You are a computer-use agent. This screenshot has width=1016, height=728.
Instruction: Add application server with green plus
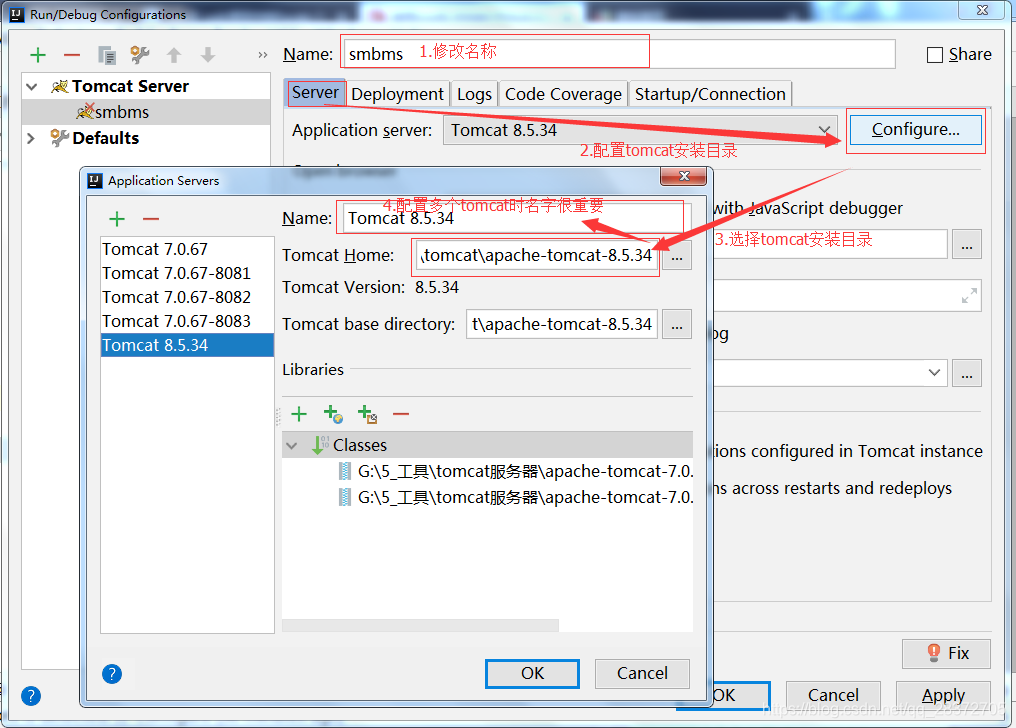pos(117,219)
